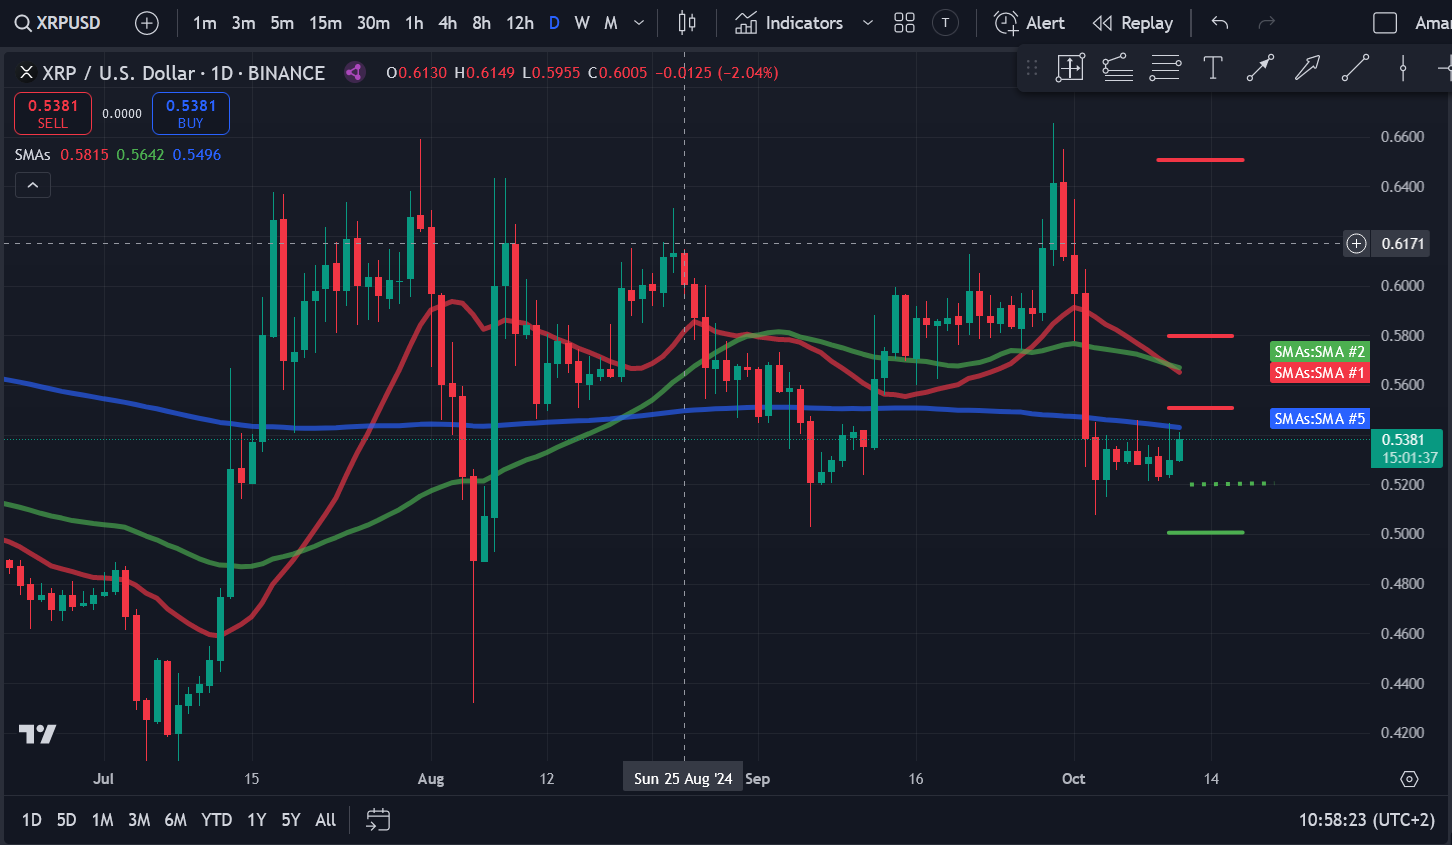1452x845 pixels.
Task: Select the outlined Arrow drawing tool
Action: tap(1307, 68)
